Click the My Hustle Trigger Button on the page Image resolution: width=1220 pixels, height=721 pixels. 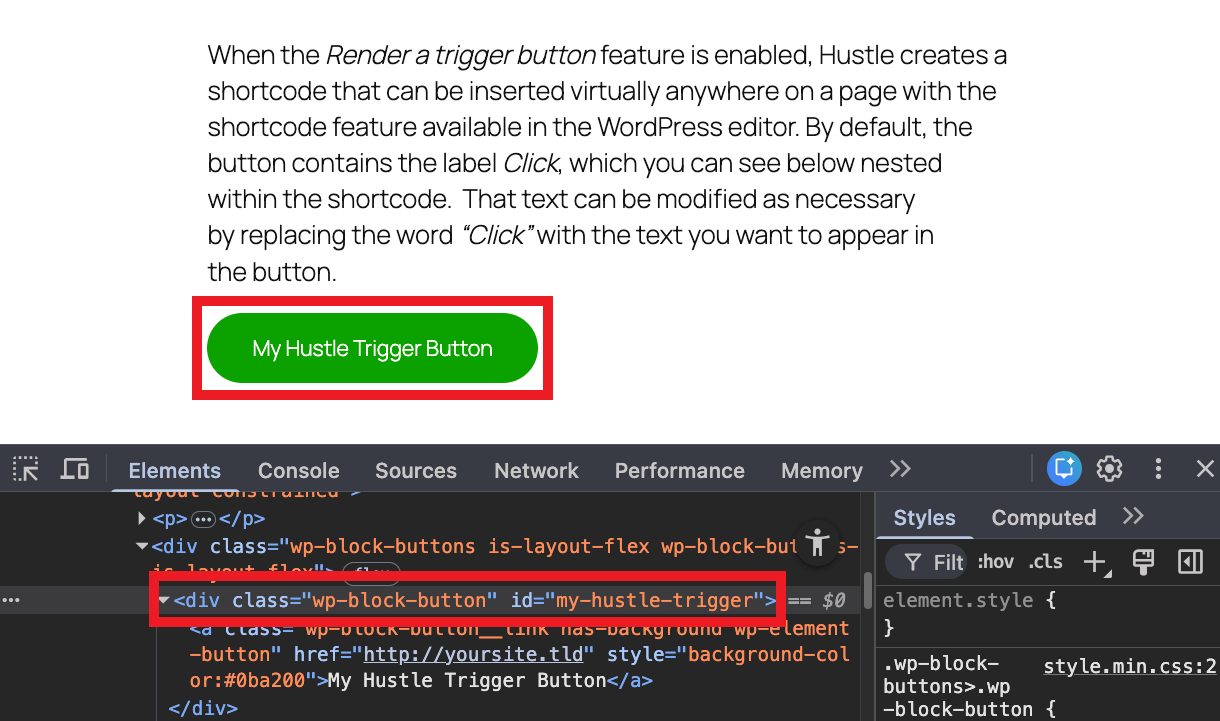pyautogui.click(x=372, y=348)
